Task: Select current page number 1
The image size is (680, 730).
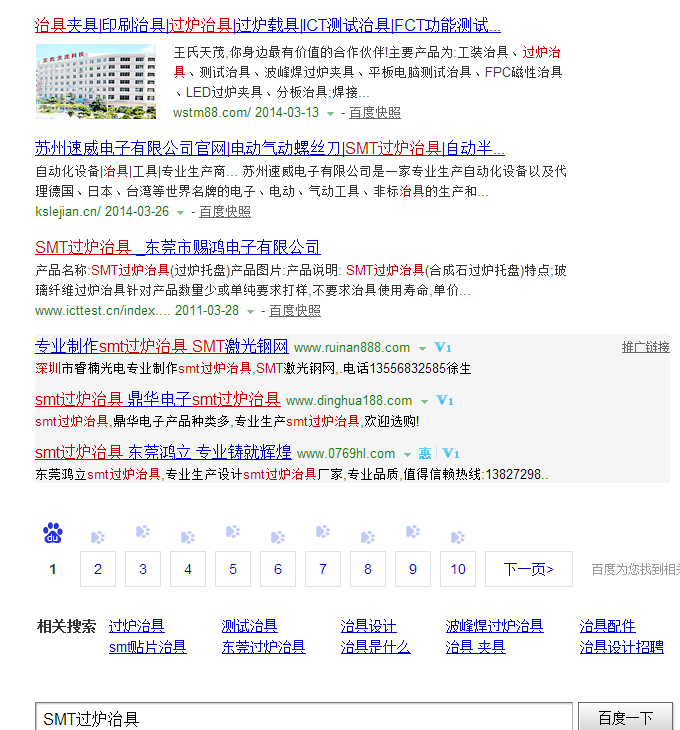Action: [53, 569]
